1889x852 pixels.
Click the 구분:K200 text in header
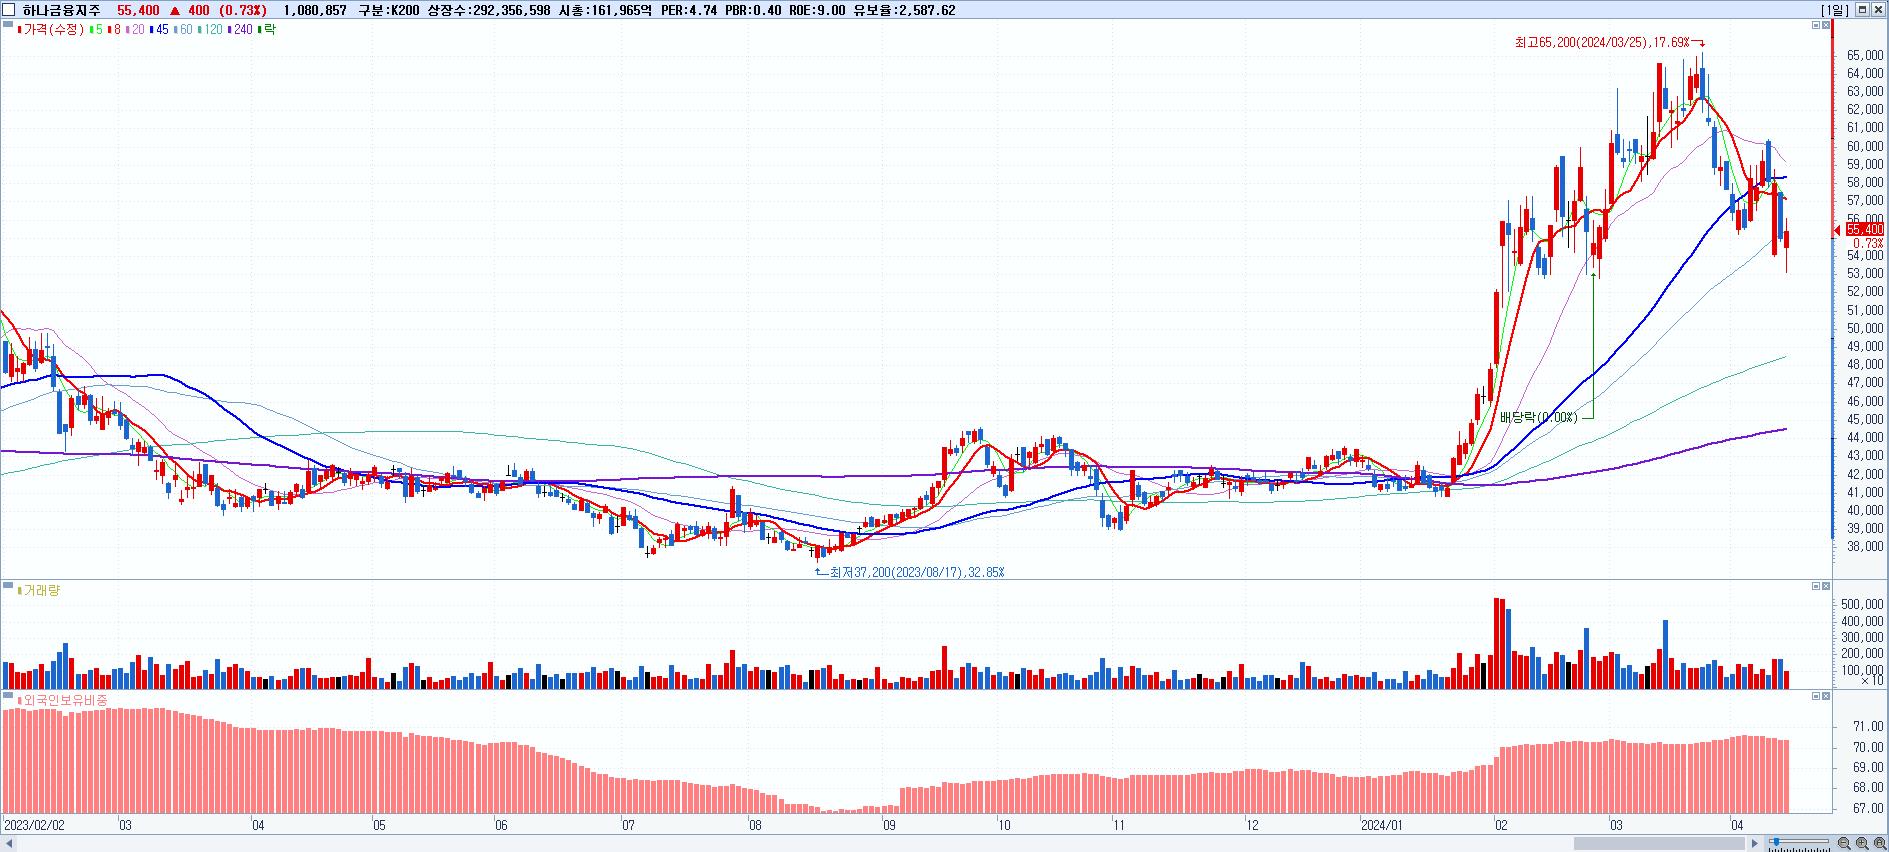click(x=389, y=10)
